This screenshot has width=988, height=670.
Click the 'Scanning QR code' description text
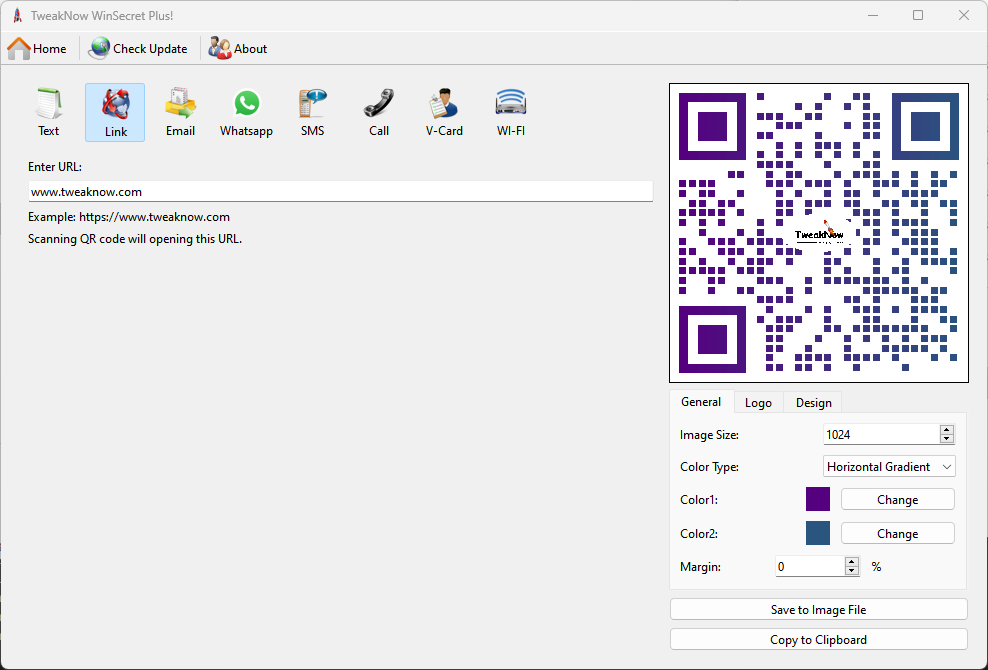(135, 239)
